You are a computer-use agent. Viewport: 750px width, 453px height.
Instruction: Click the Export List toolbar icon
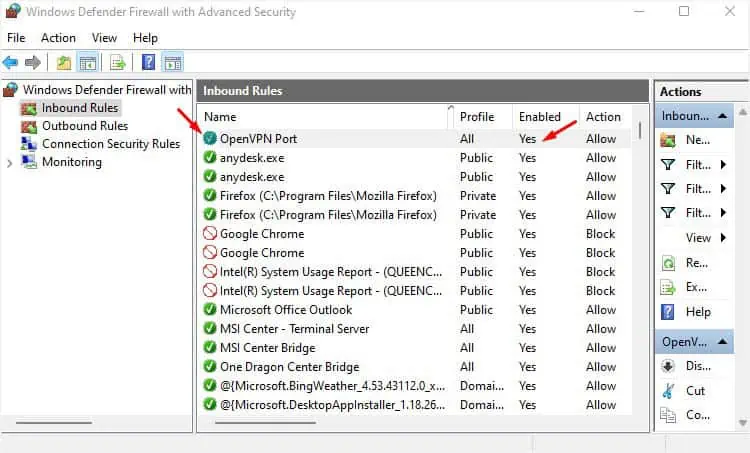[117, 62]
